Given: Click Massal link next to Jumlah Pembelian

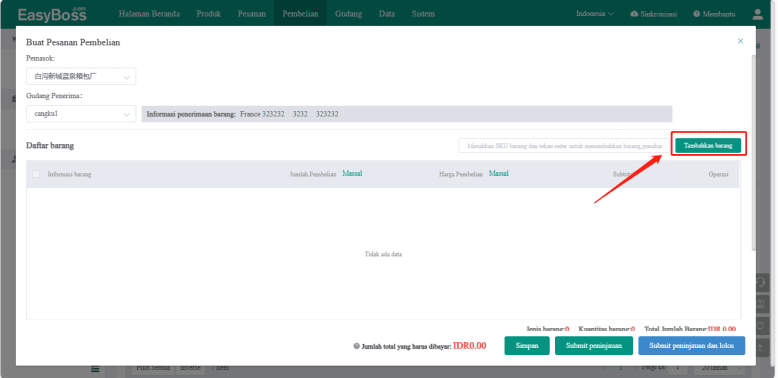Looking at the screenshot, I should [352, 174].
